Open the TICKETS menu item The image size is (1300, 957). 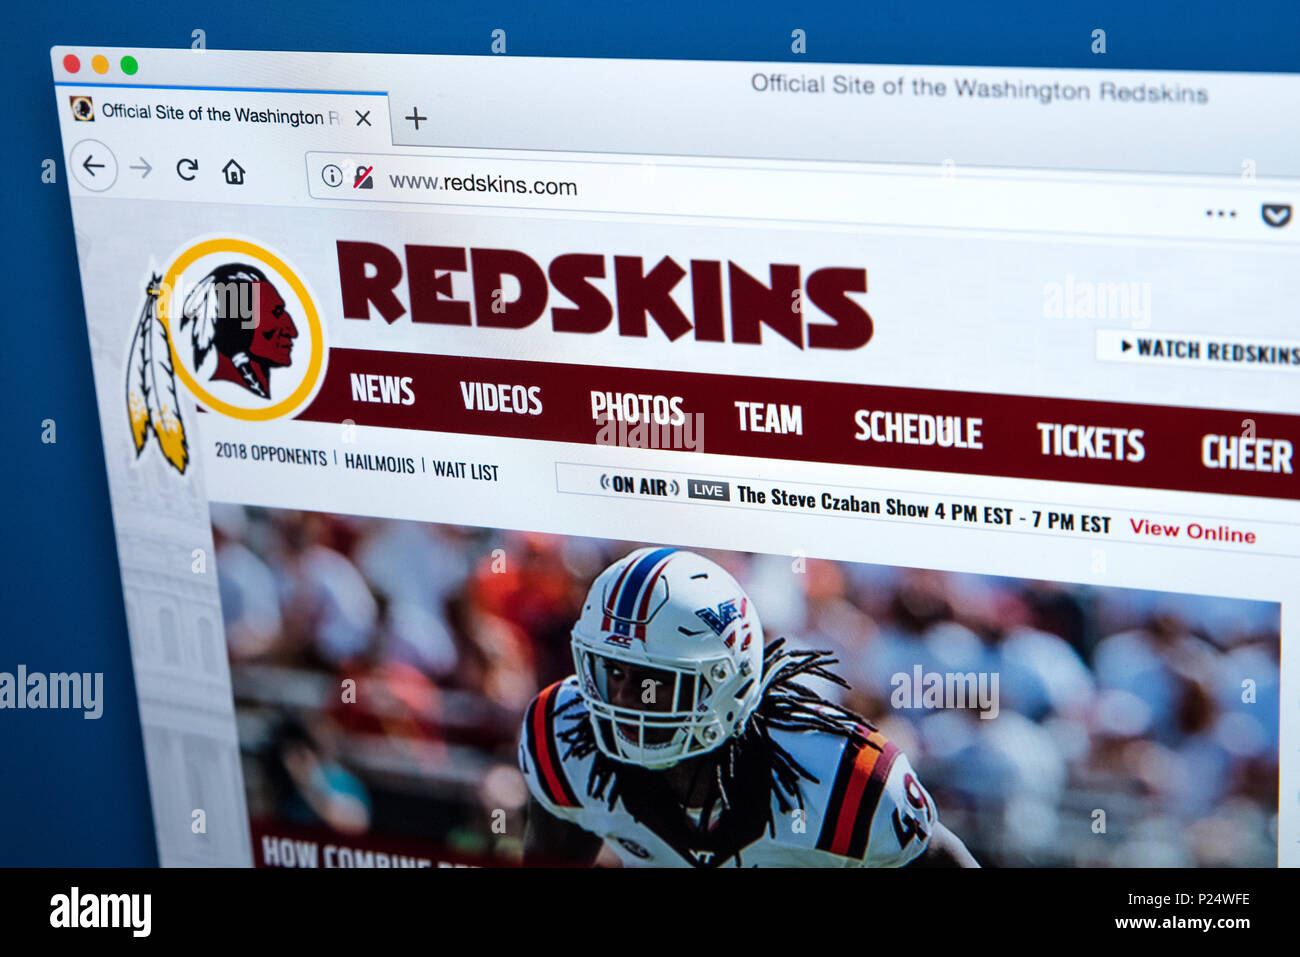pos(1090,442)
